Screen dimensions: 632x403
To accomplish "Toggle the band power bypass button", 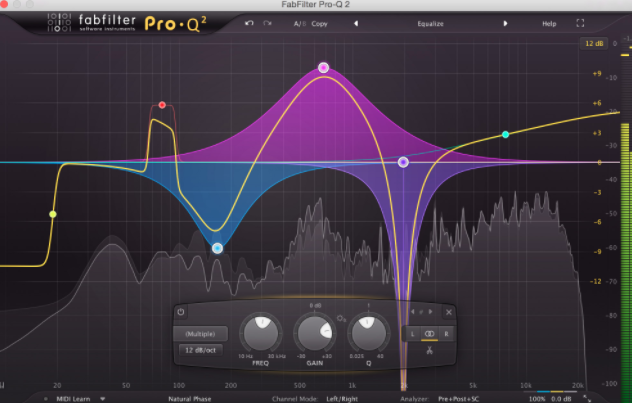I will 181,312.
